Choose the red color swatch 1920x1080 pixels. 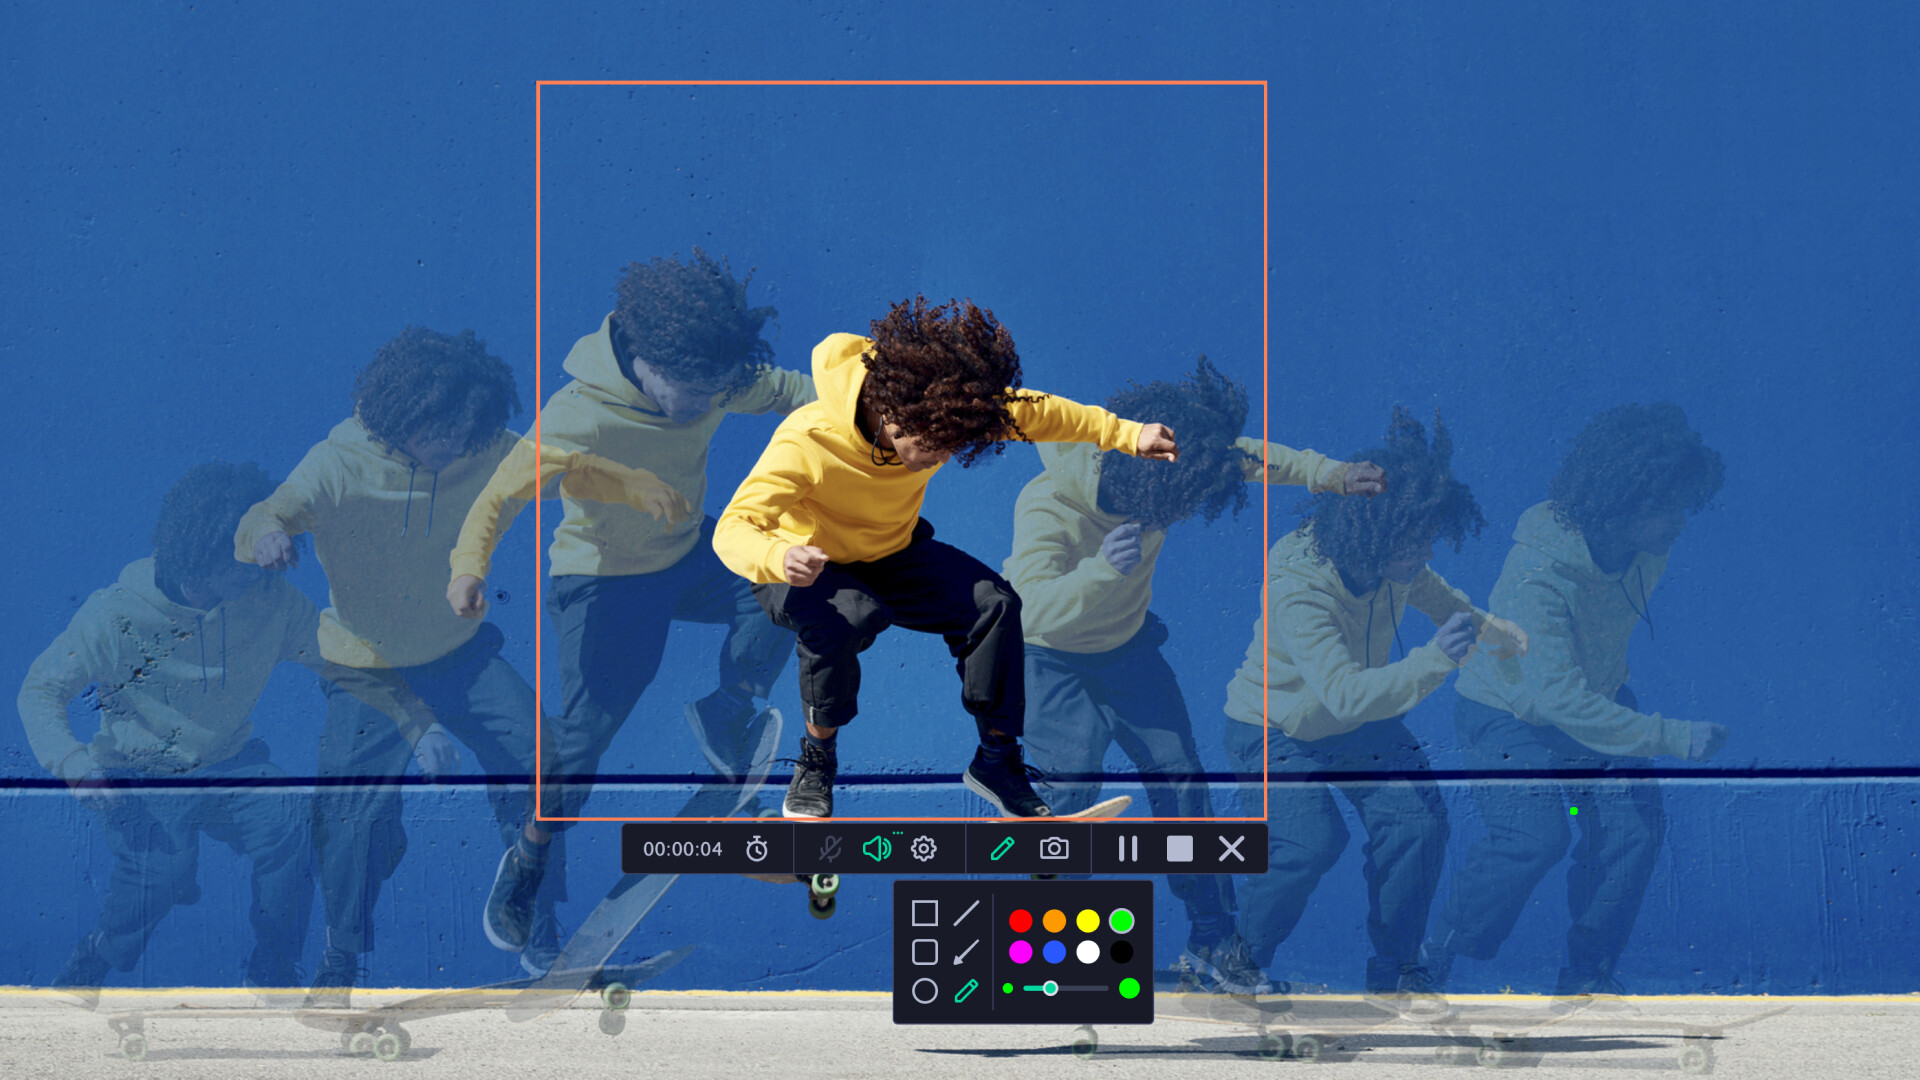1021,920
